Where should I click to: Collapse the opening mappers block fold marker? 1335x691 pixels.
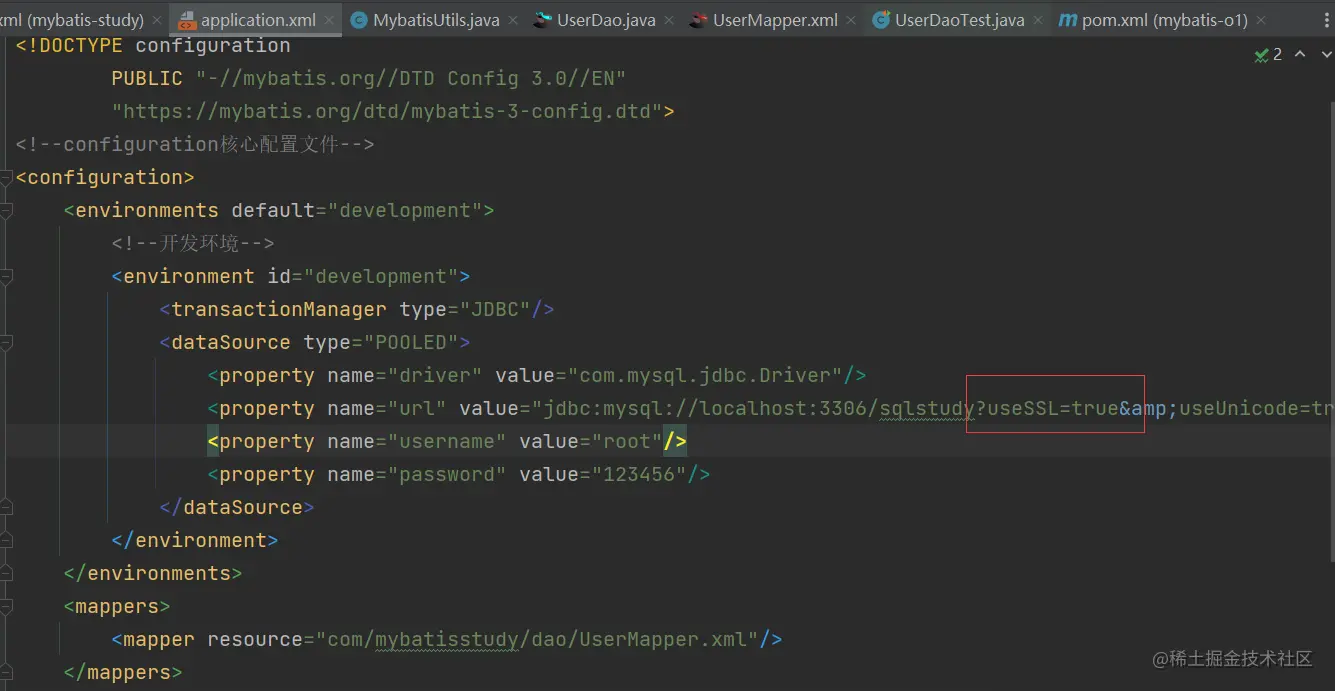pyautogui.click(x=6, y=606)
